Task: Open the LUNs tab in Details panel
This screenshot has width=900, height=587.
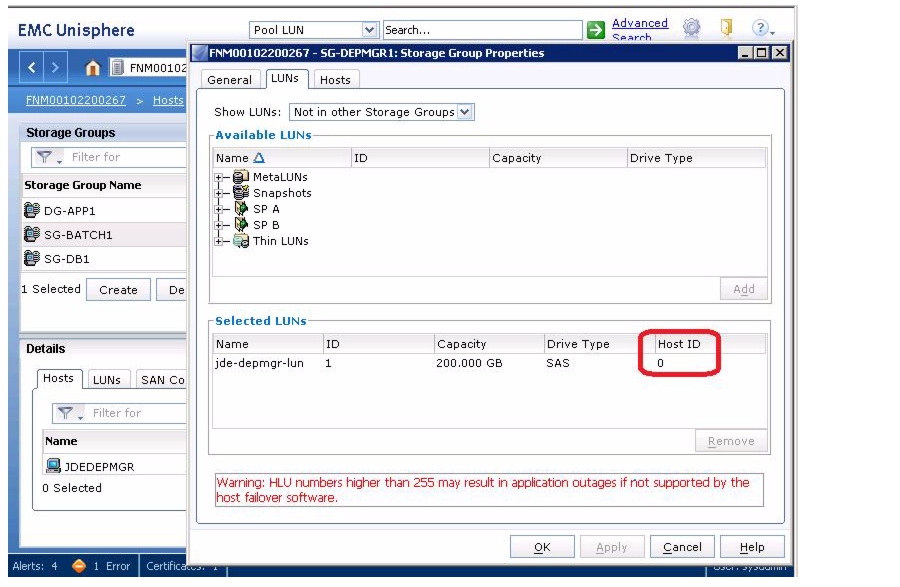Action: point(107,380)
